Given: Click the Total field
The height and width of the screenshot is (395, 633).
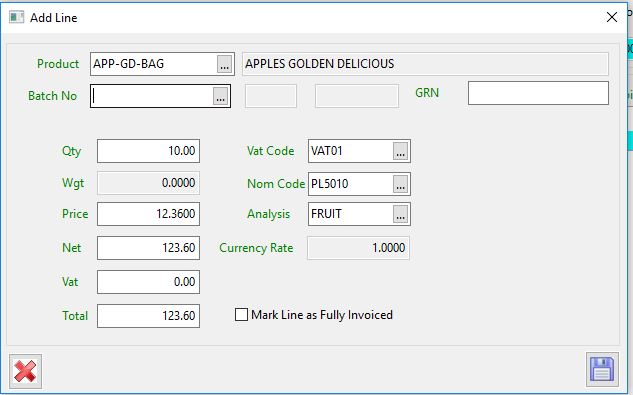Looking at the screenshot, I should tap(148, 315).
